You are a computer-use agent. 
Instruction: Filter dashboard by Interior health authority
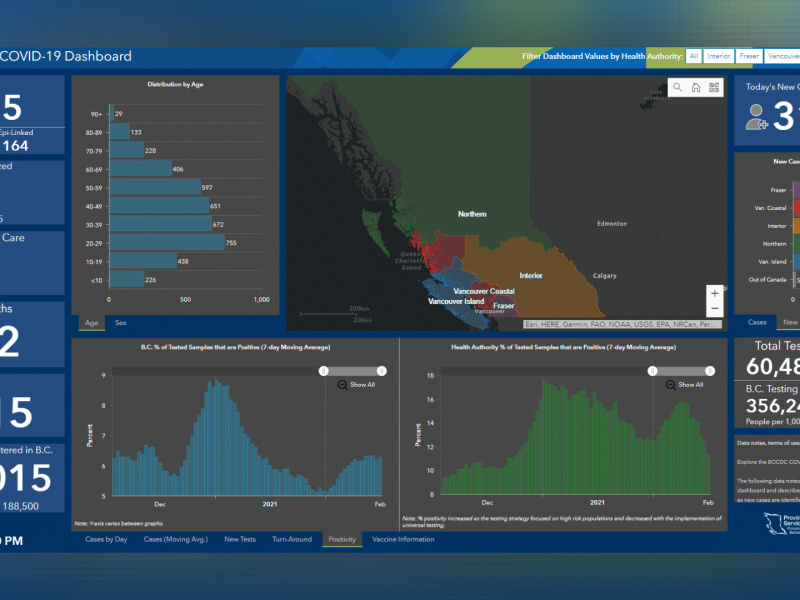coord(718,57)
